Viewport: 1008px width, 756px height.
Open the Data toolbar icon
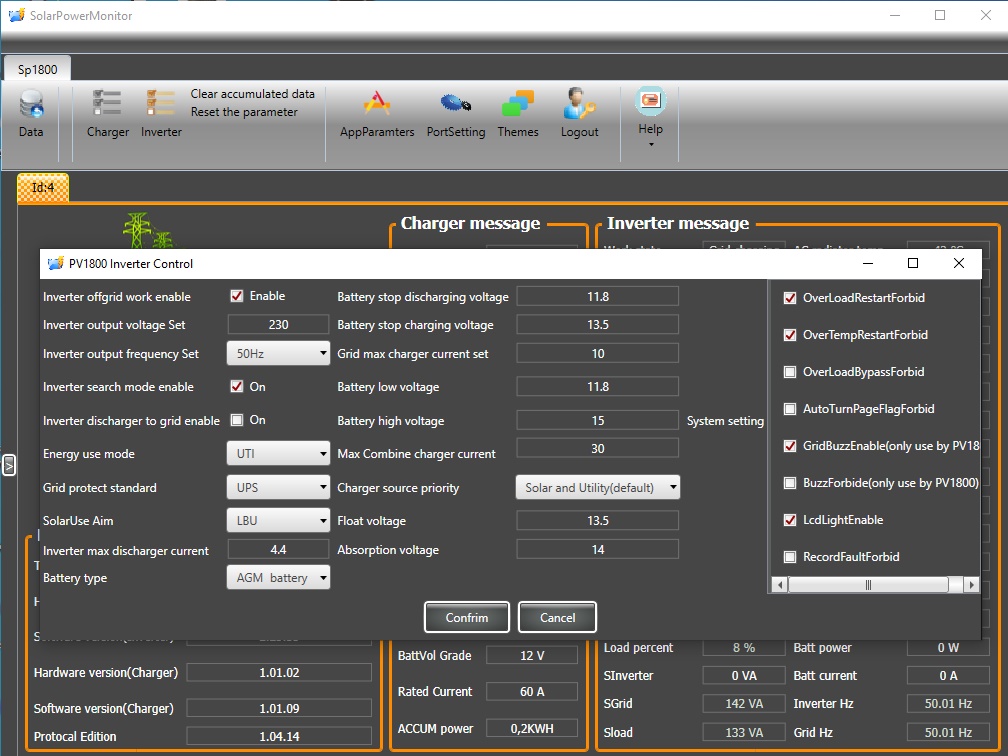31,104
